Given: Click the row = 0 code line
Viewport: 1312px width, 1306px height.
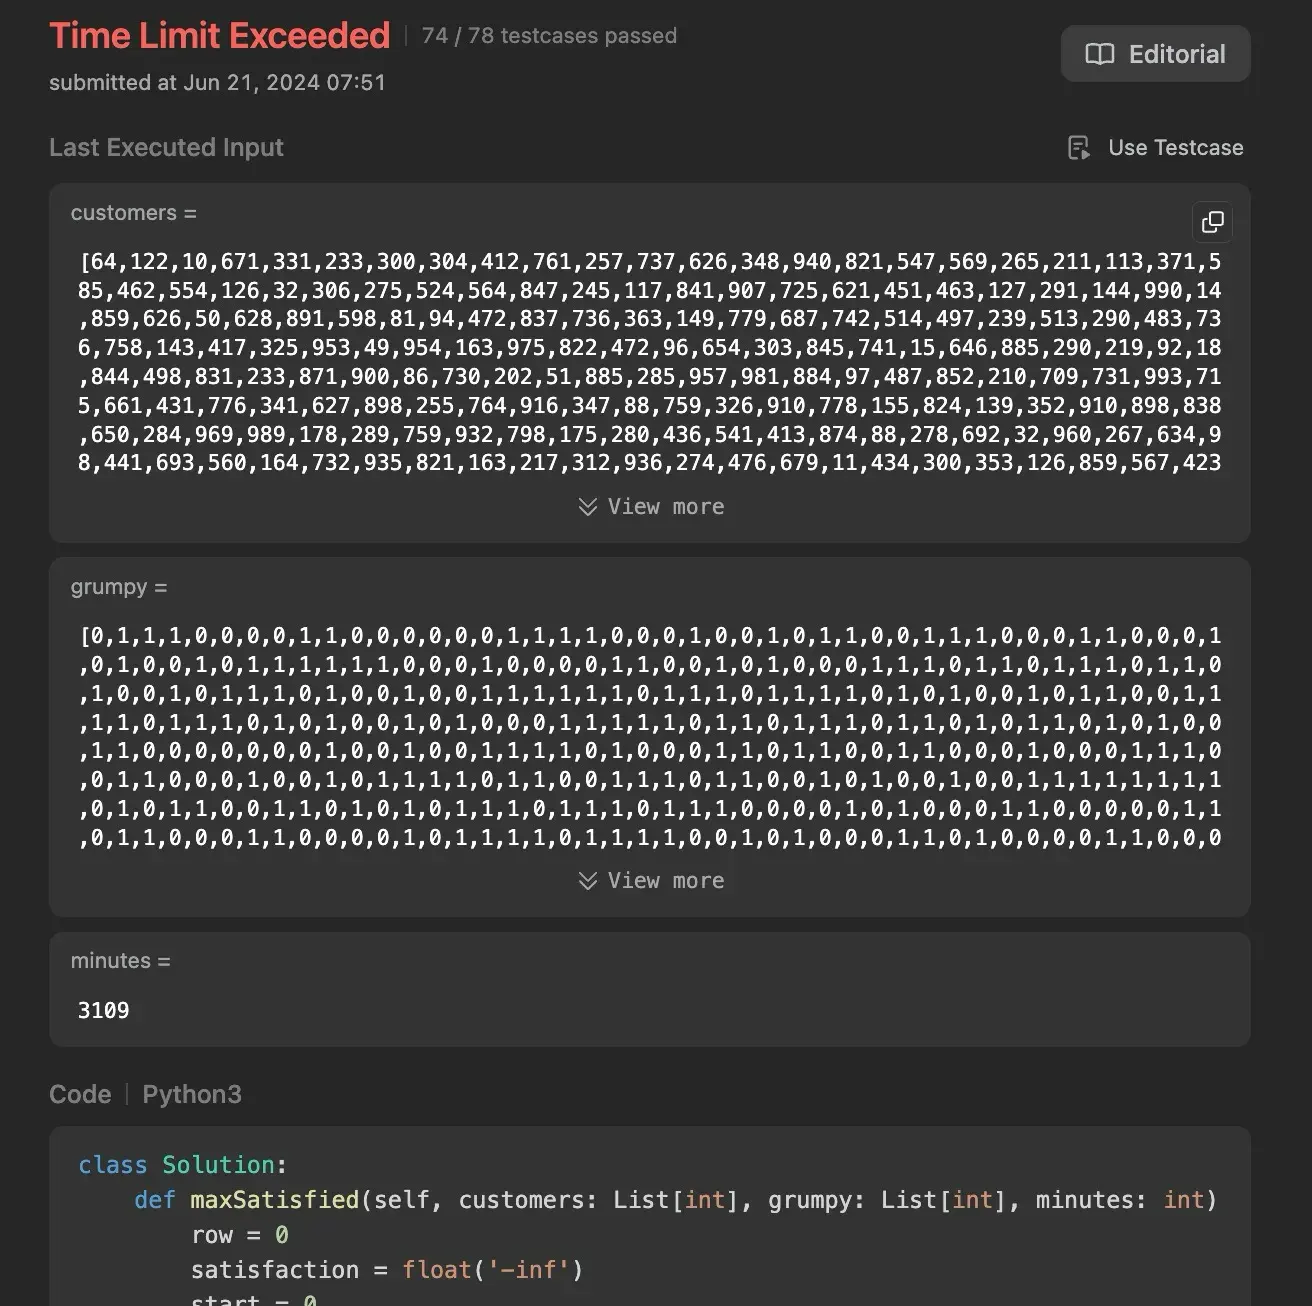Looking at the screenshot, I should click(x=240, y=1235).
